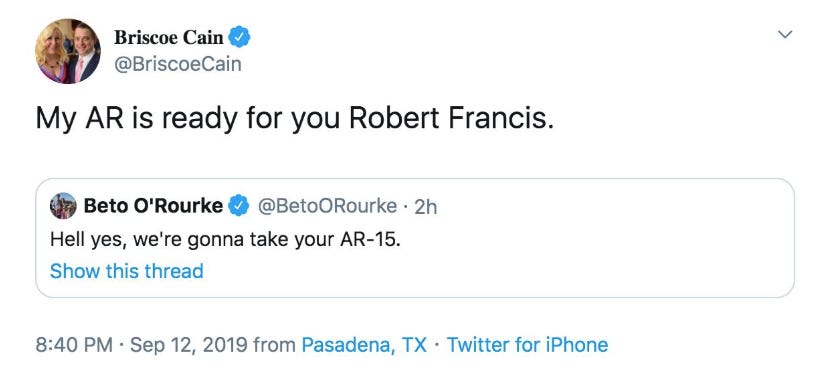
Task: Click the verified badge beside Briscoe Cain
Action: coord(240,37)
